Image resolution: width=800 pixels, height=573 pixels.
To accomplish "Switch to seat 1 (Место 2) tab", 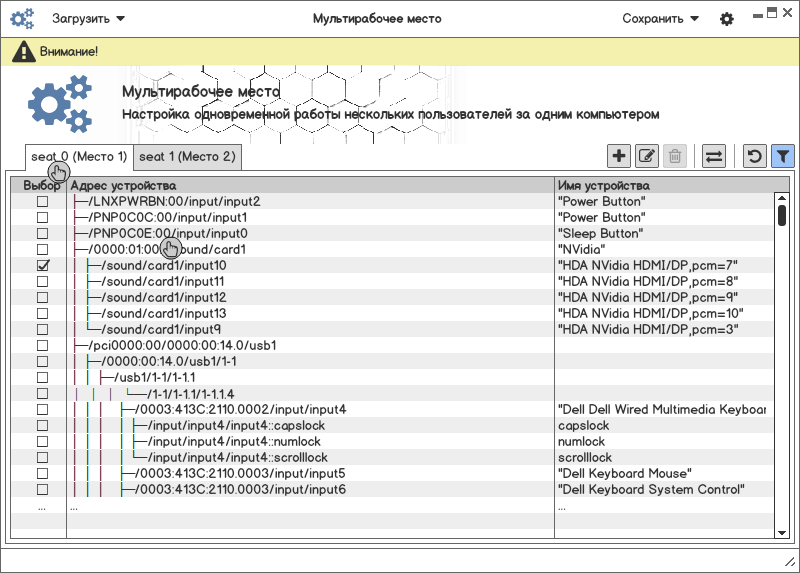I will click(187, 157).
